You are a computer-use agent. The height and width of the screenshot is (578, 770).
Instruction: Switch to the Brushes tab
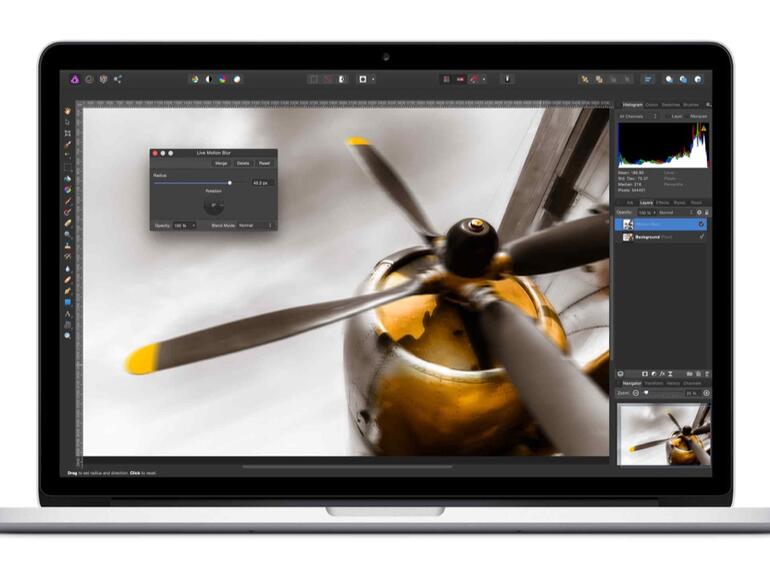pos(690,105)
